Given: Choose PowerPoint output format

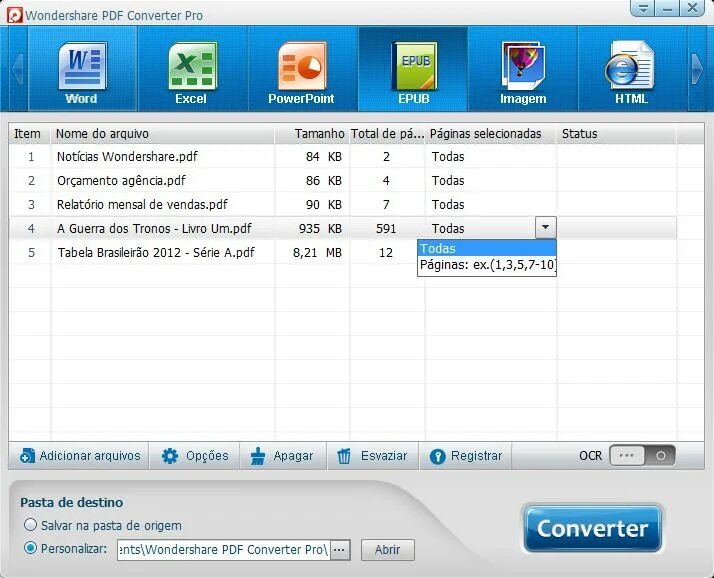Looking at the screenshot, I should click(302, 69).
